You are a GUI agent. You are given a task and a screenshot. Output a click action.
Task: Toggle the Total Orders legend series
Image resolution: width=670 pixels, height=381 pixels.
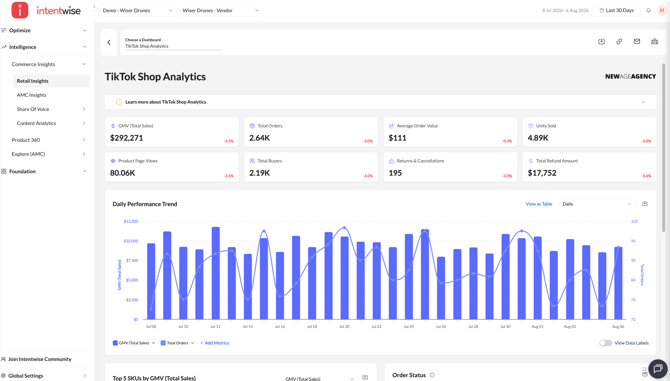(177, 343)
